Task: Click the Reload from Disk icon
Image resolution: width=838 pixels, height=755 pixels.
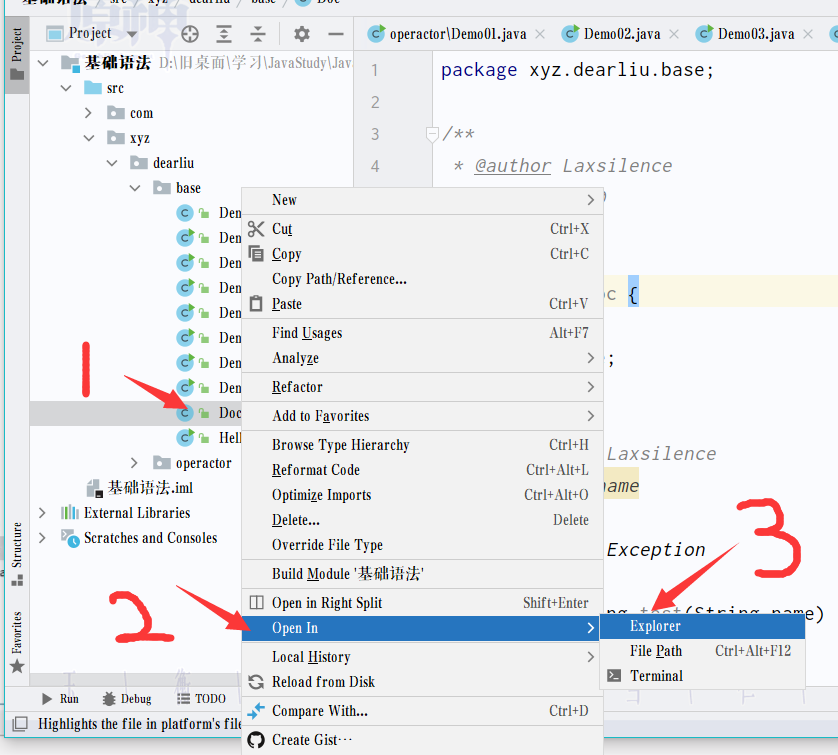Action: click(256, 682)
